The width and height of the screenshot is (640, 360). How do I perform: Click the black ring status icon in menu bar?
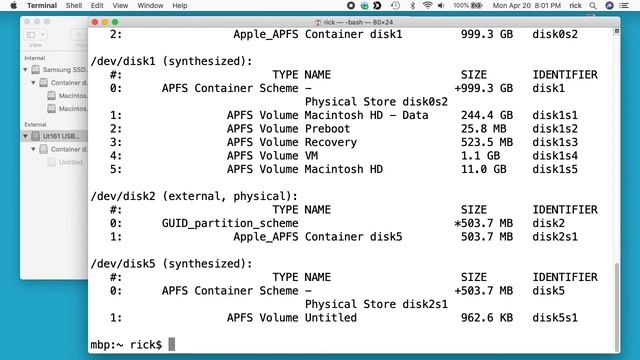click(x=350, y=6)
